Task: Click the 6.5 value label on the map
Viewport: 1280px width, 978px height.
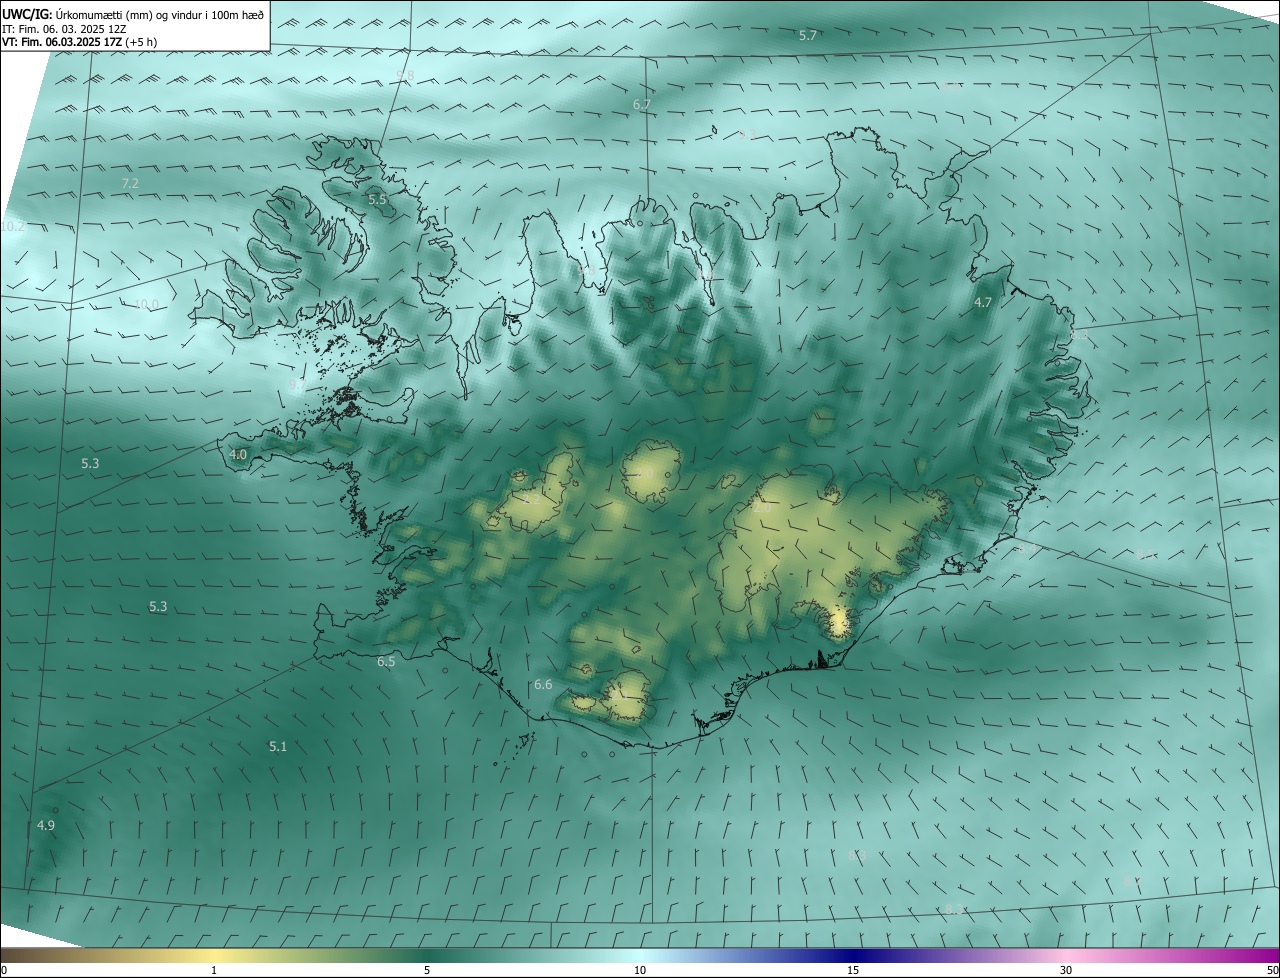Action: (x=386, y=661)
